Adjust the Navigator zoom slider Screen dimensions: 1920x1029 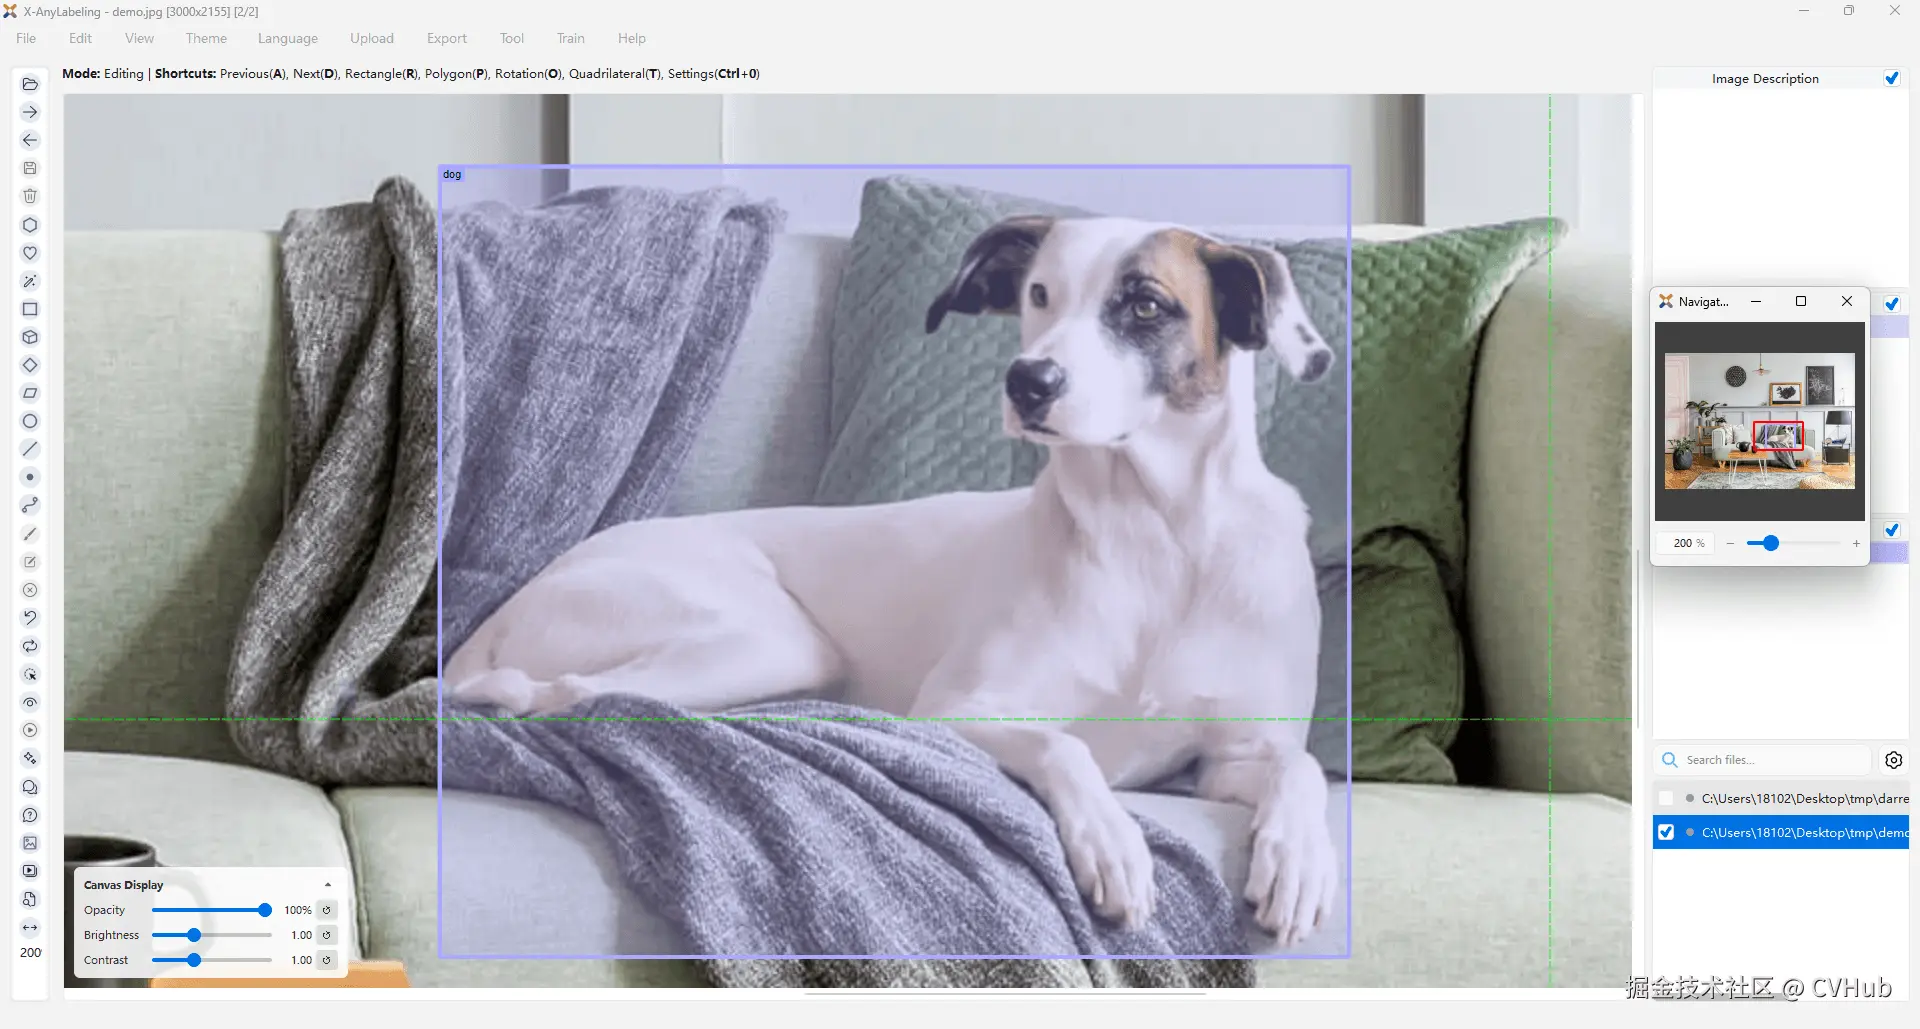1793,543
